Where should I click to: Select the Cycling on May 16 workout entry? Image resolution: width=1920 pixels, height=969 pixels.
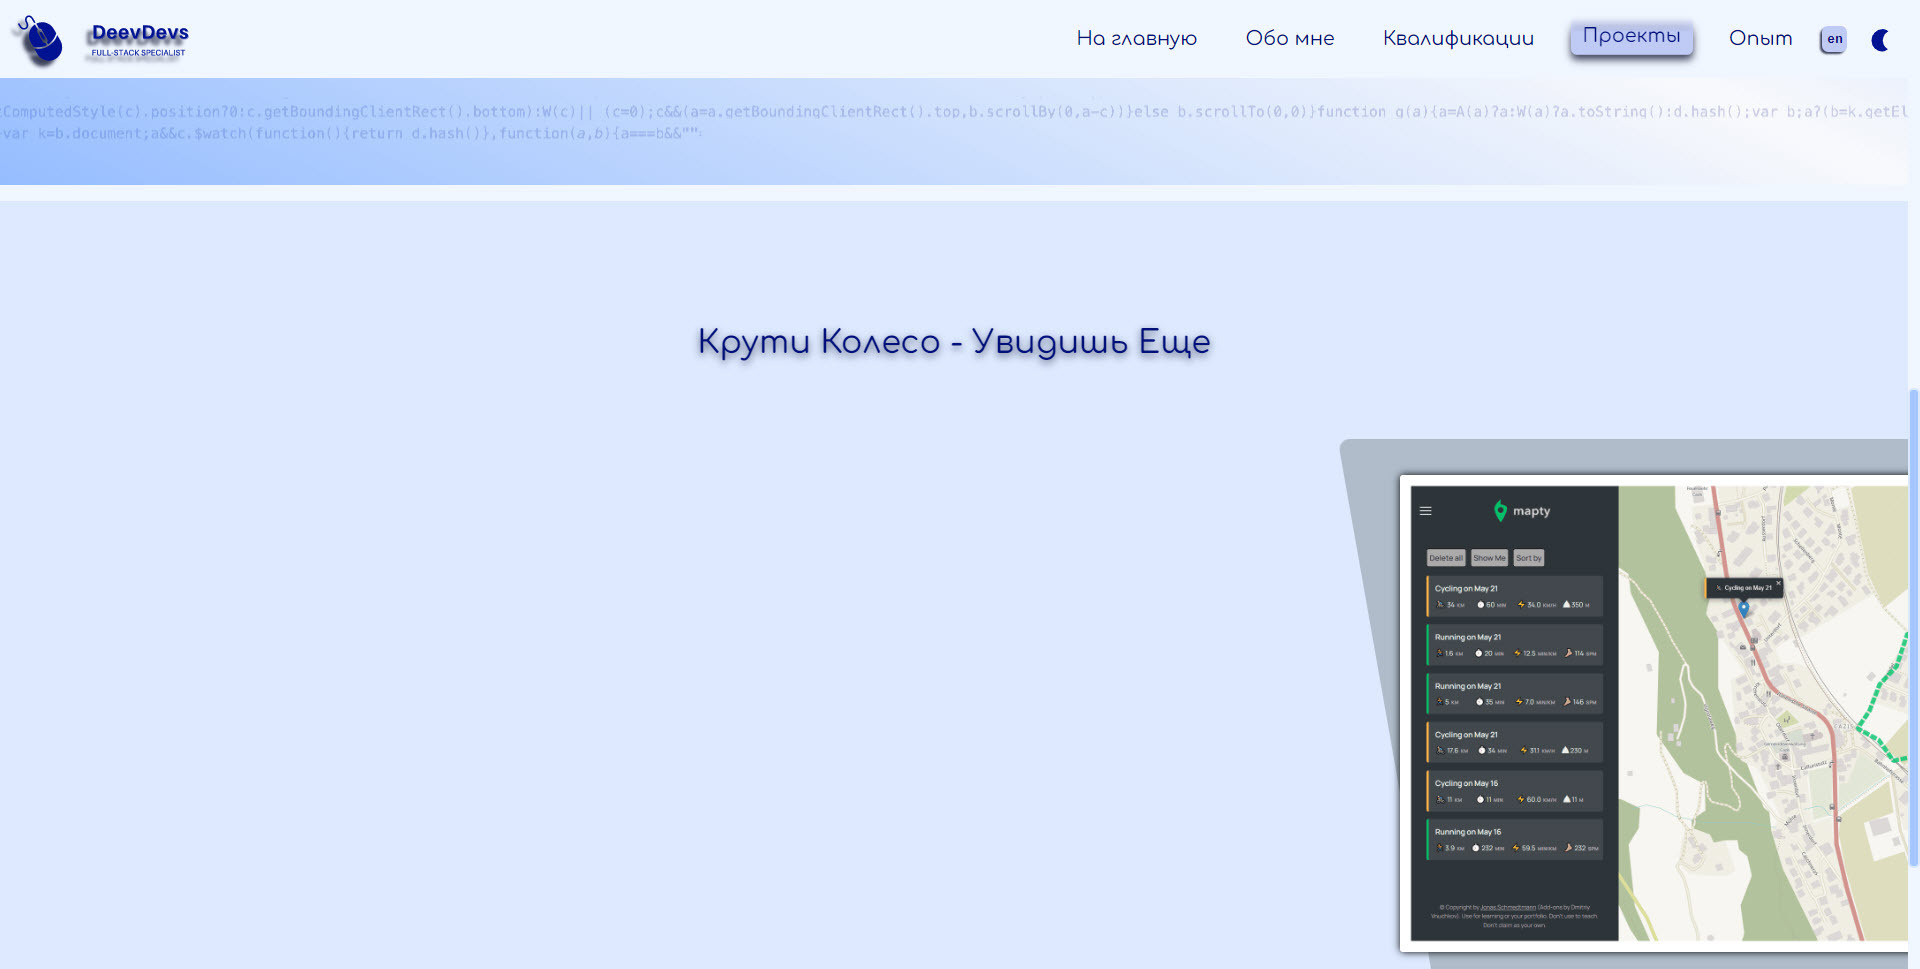[x=1514, y=791]
